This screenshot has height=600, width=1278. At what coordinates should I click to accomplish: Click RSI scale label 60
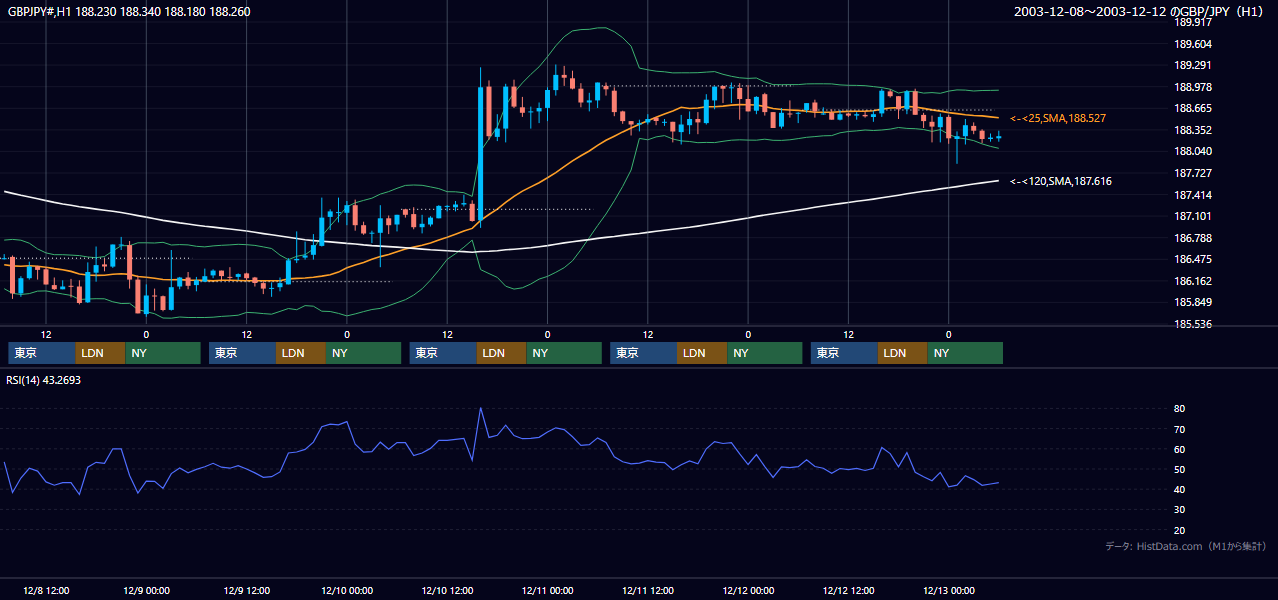click(x=1180, y=449)
